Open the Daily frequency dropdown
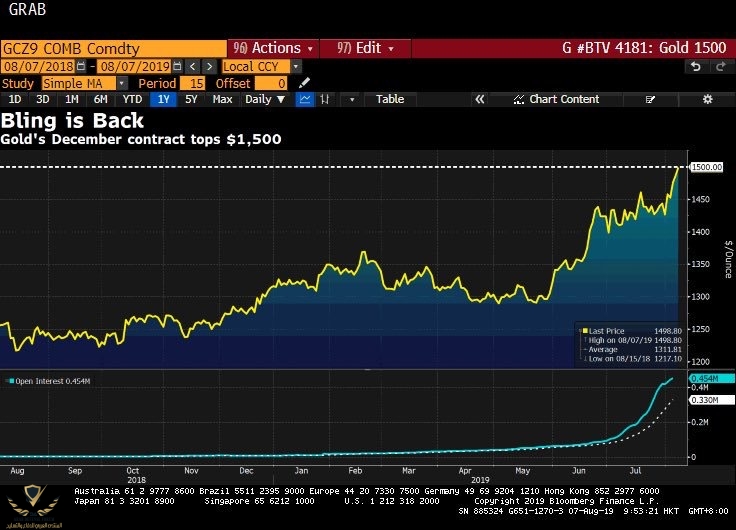 (x=264, y=99)
